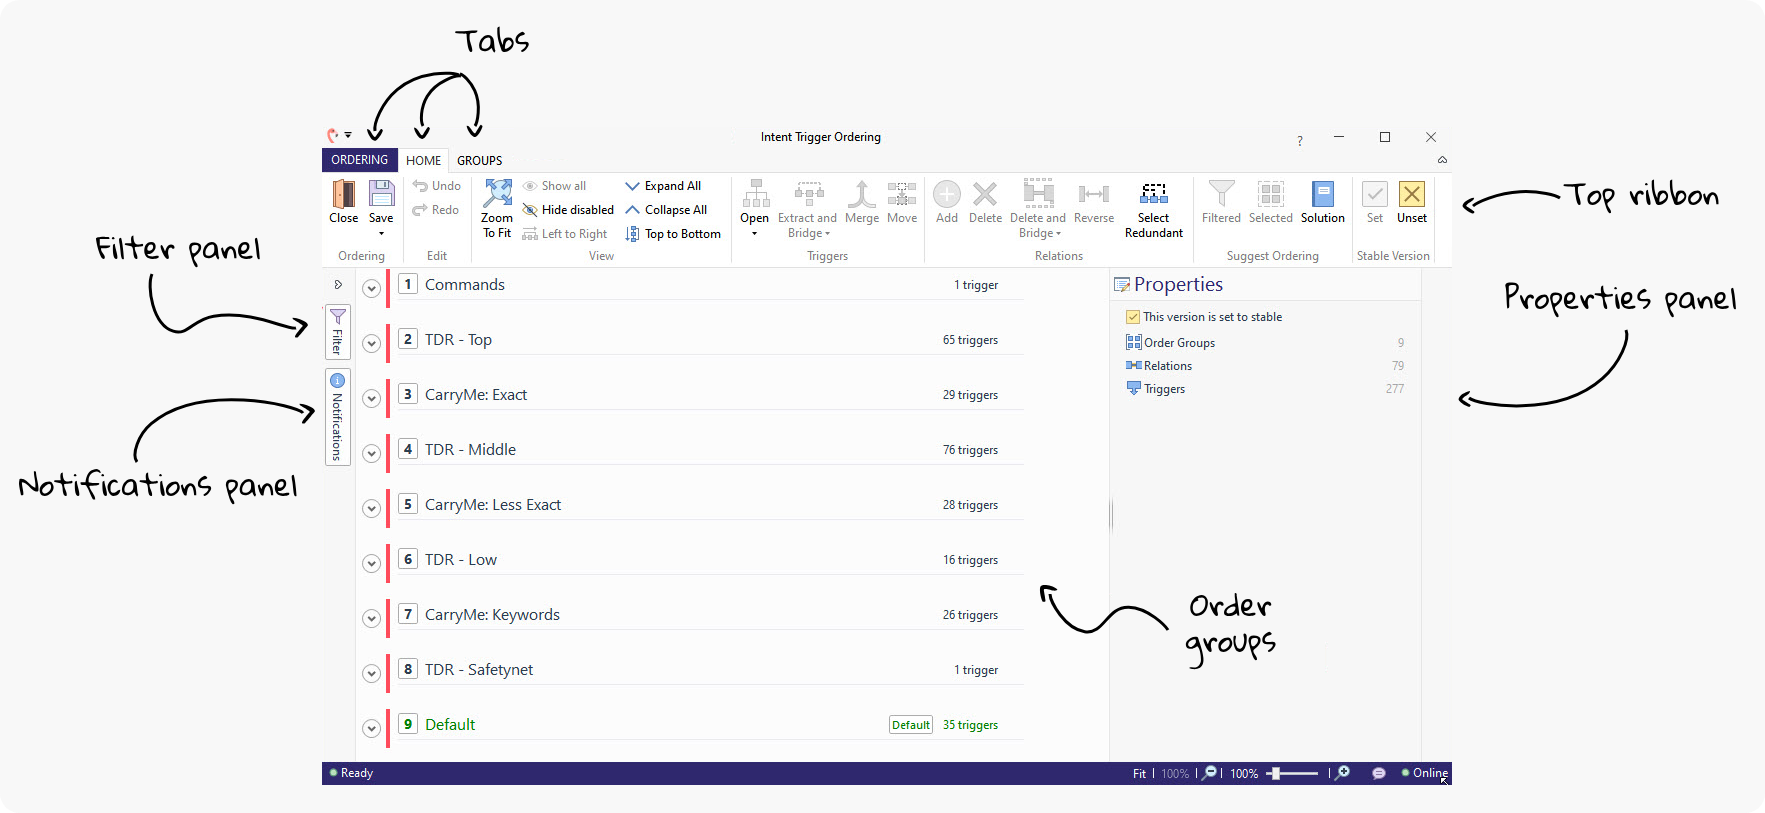Click the Select Redundant icon
1765x813 pixels.
1153,194
